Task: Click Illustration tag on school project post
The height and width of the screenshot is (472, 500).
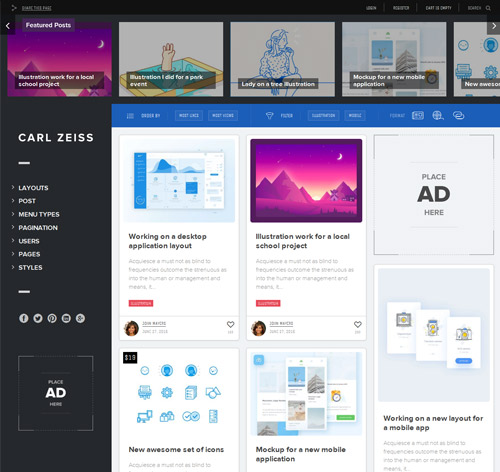Action: pyautogui.click(x=268, y=303)
